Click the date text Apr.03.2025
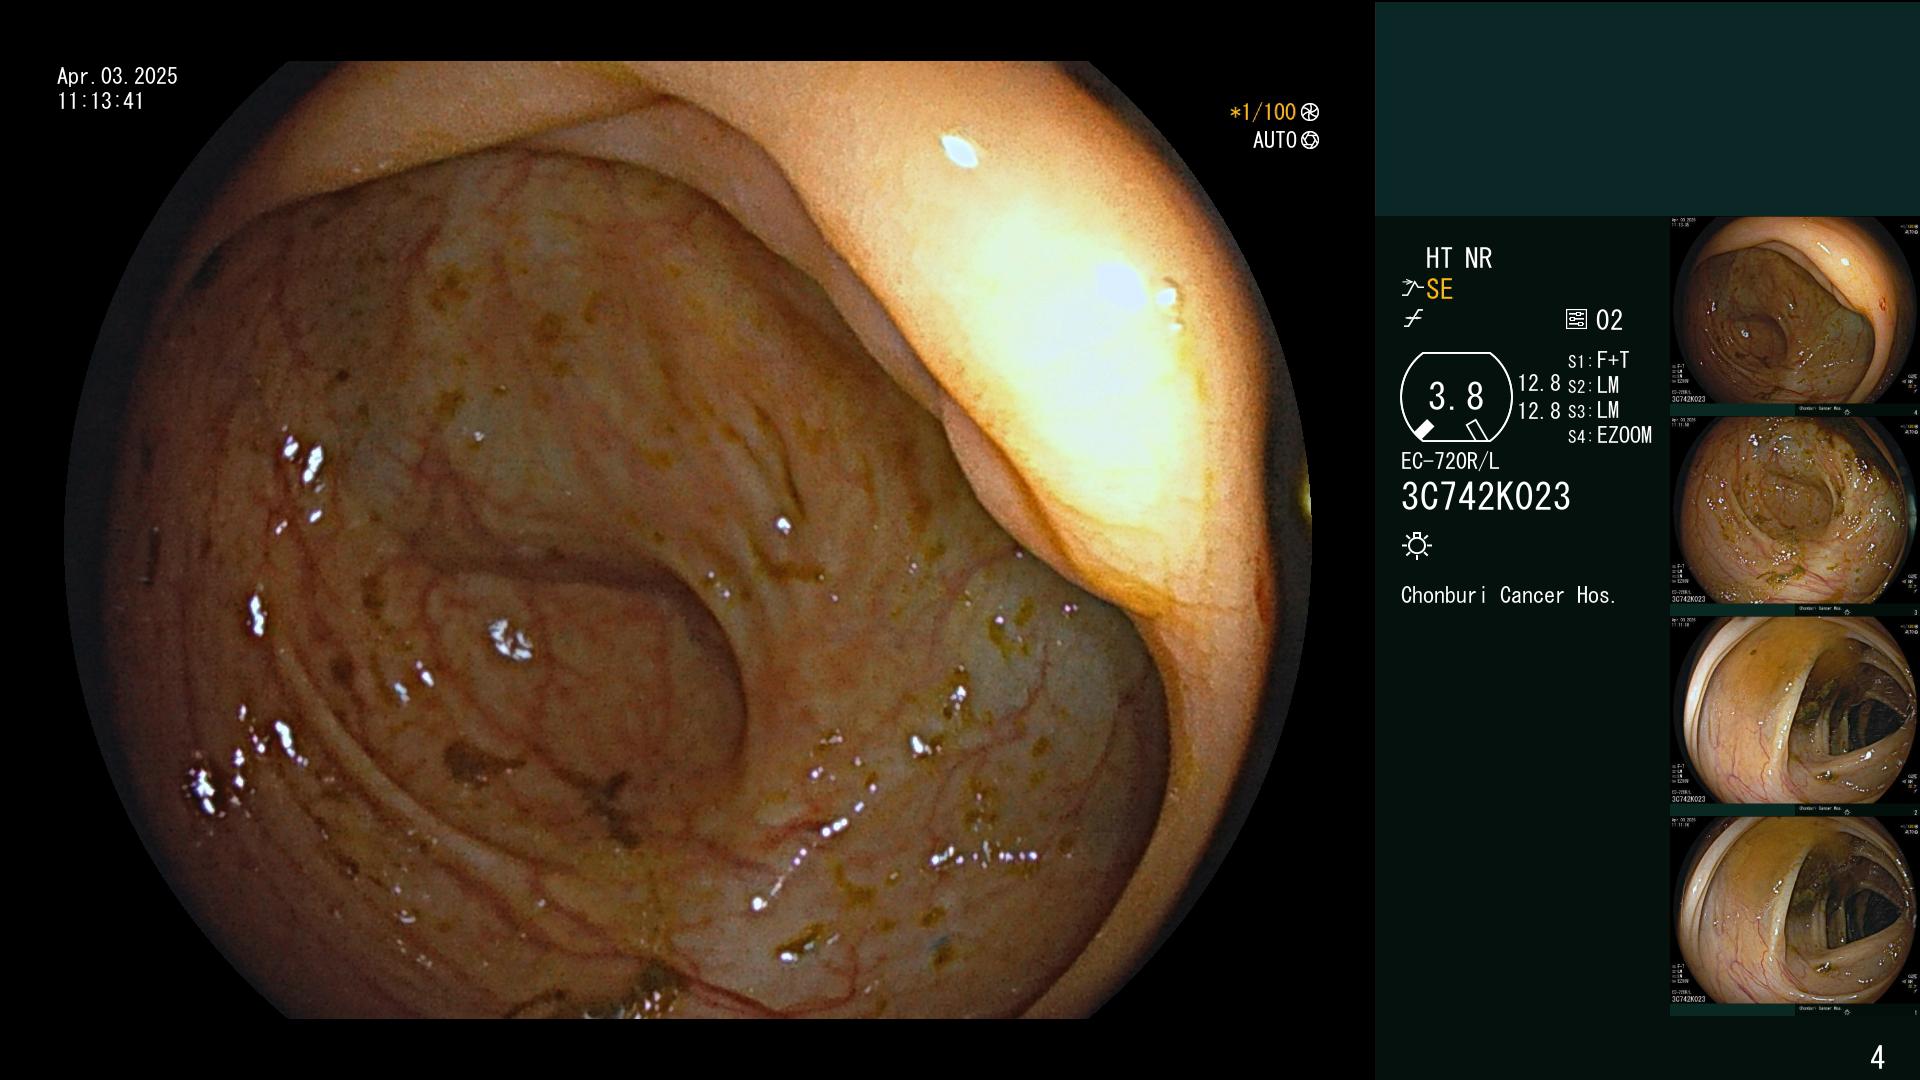This screenshot has width=1920, height=1080. (117, 76)
